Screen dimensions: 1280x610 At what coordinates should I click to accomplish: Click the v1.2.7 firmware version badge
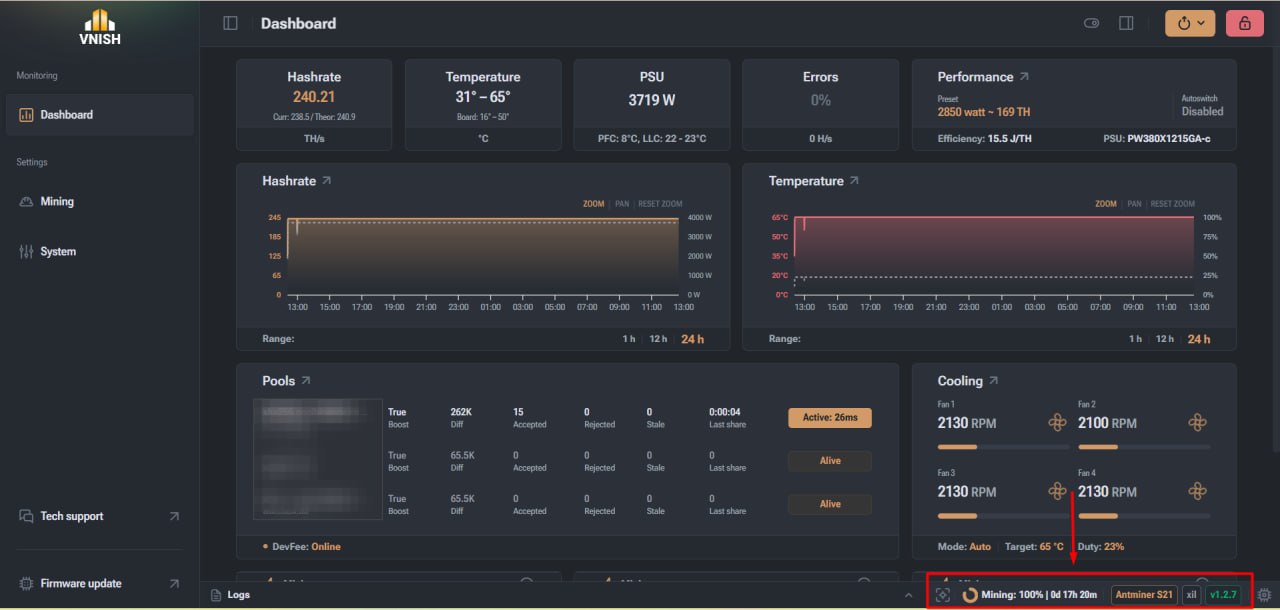click(1223, 595)
